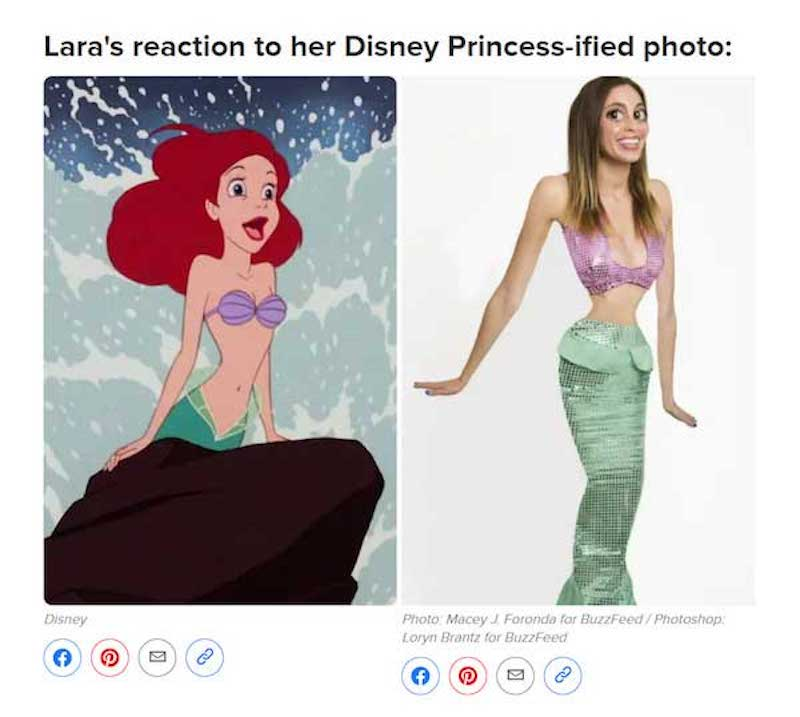Open the animated Ariel cartoon image
This screenshot has height=717, width=800.
coord(220,340)
